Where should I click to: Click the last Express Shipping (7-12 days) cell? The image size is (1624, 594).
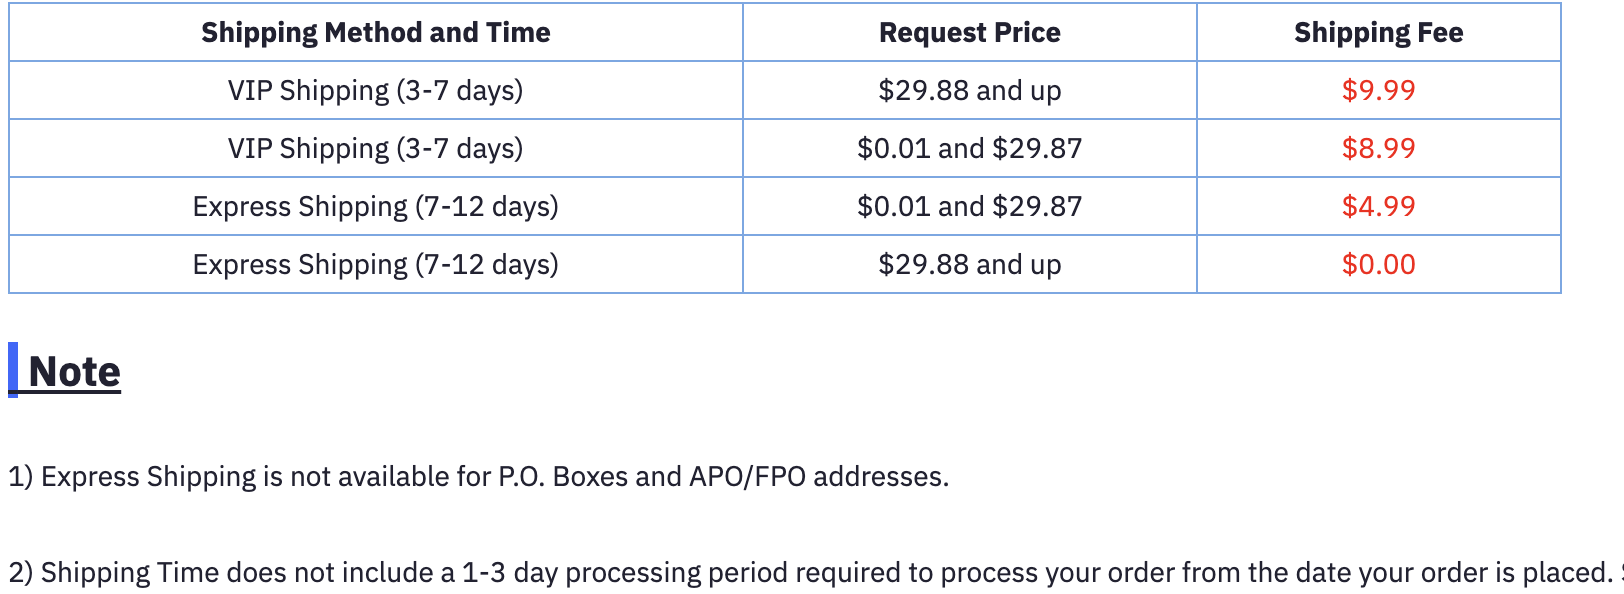[375, 265]
